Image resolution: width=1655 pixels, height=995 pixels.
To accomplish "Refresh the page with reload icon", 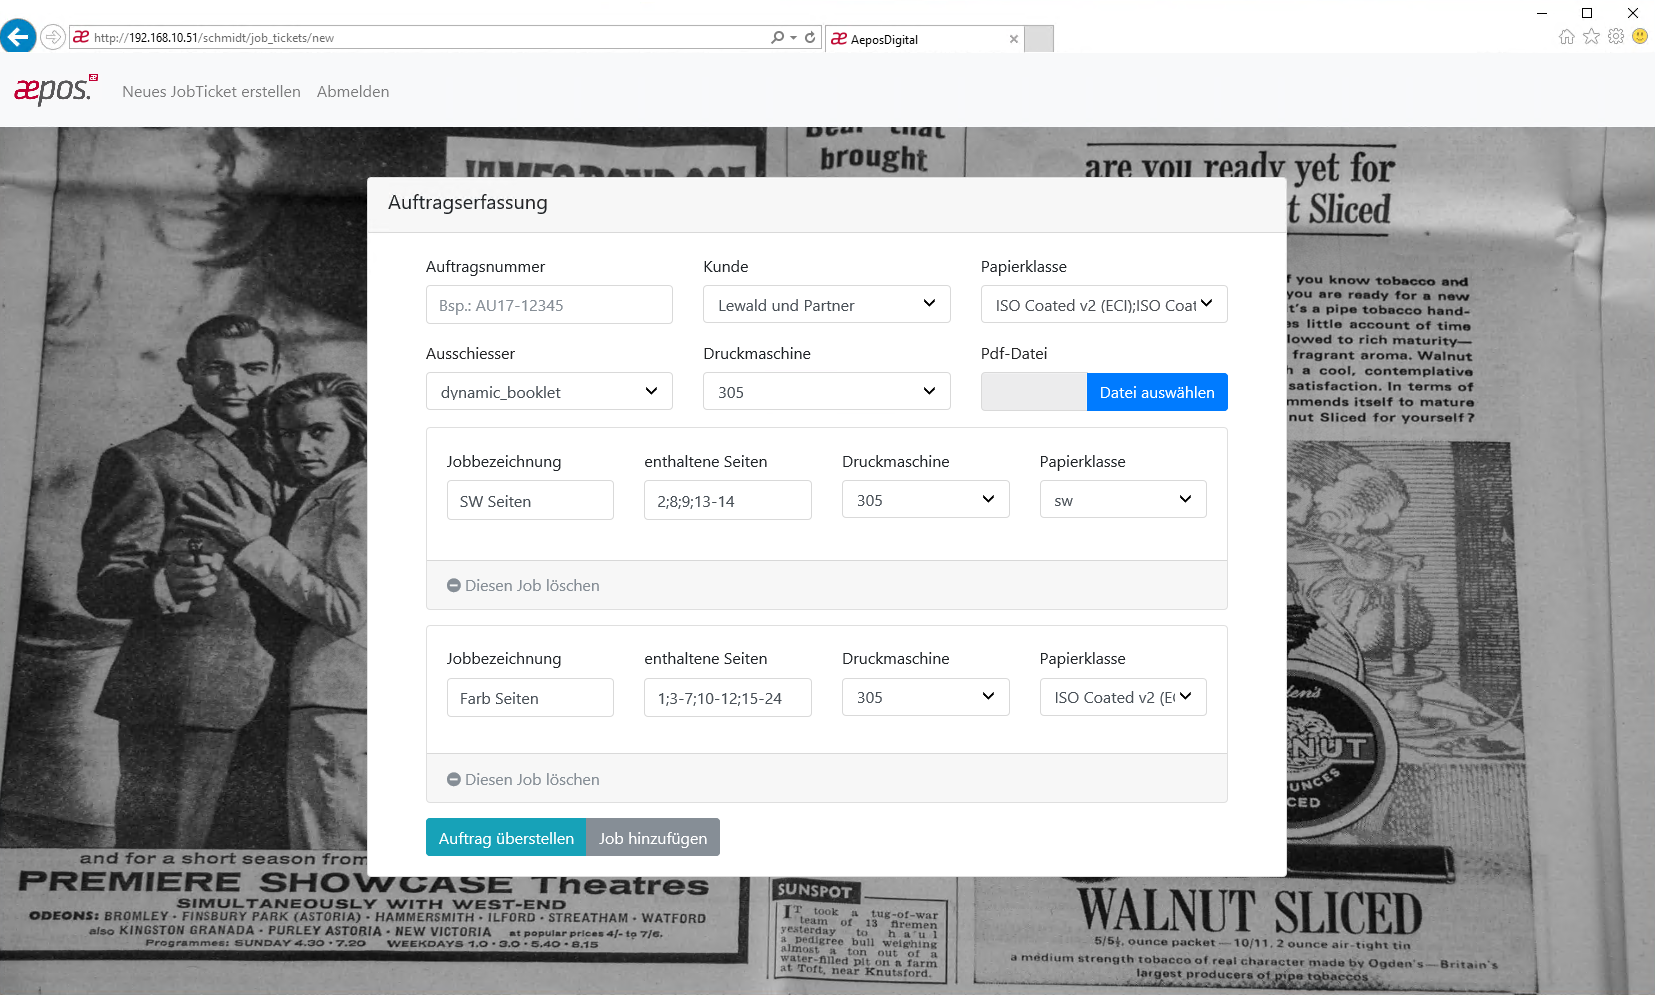I will coord(810,37).
